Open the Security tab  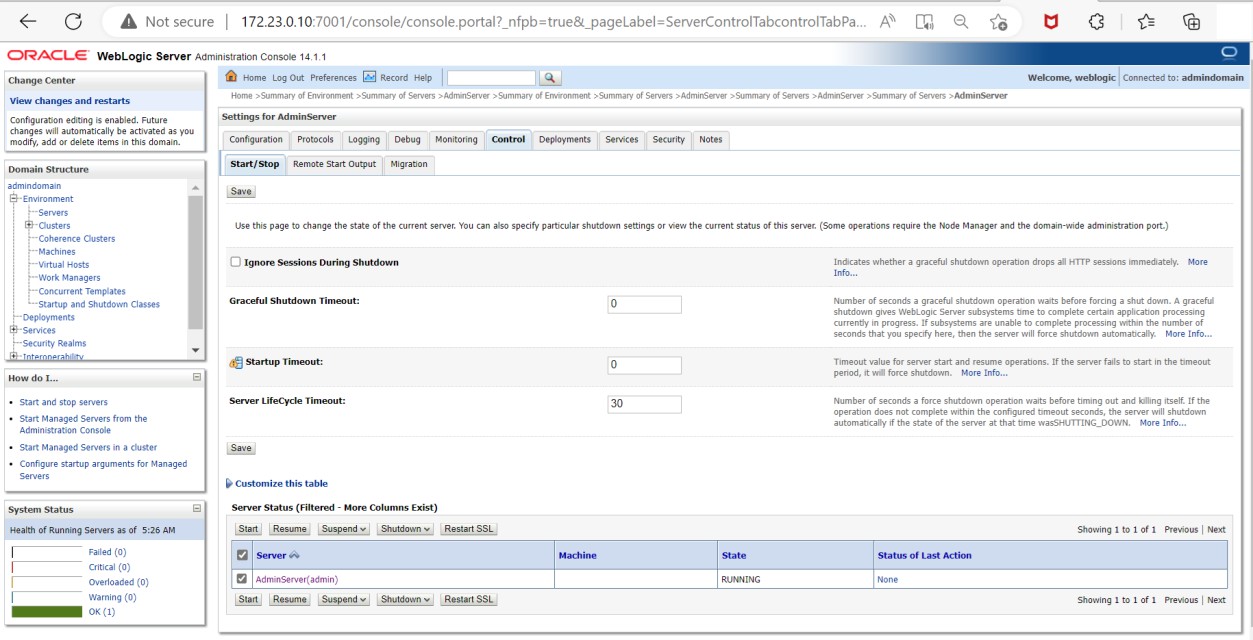[x=669, y=139]
